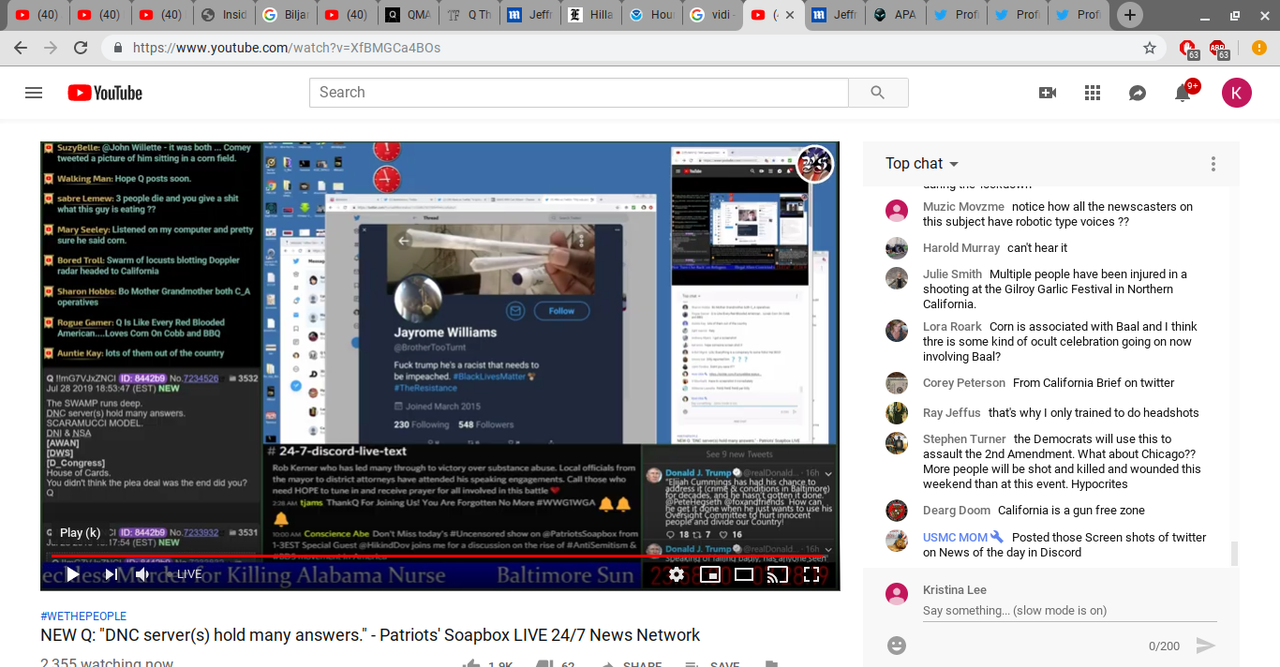Open the USMC MOM chat author name
Viewport: 1280px width, 667px height.
click(x=955, y=537)
